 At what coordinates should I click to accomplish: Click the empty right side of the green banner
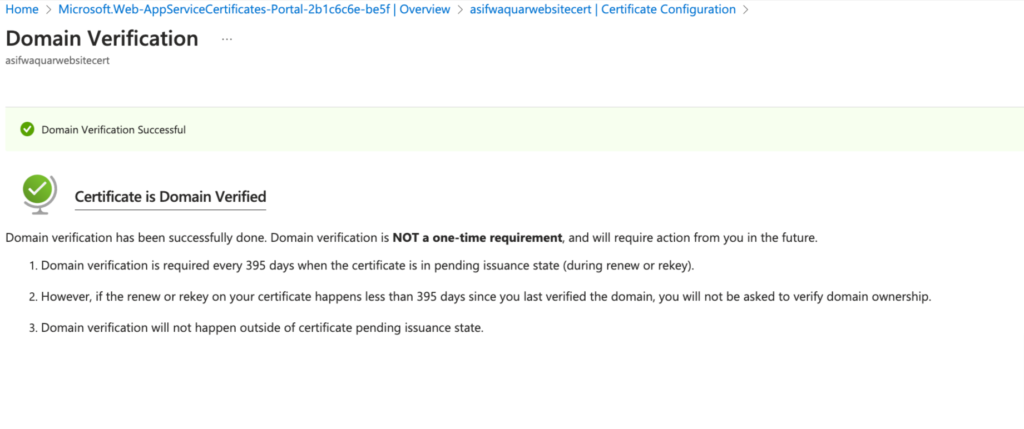(700, 129)
